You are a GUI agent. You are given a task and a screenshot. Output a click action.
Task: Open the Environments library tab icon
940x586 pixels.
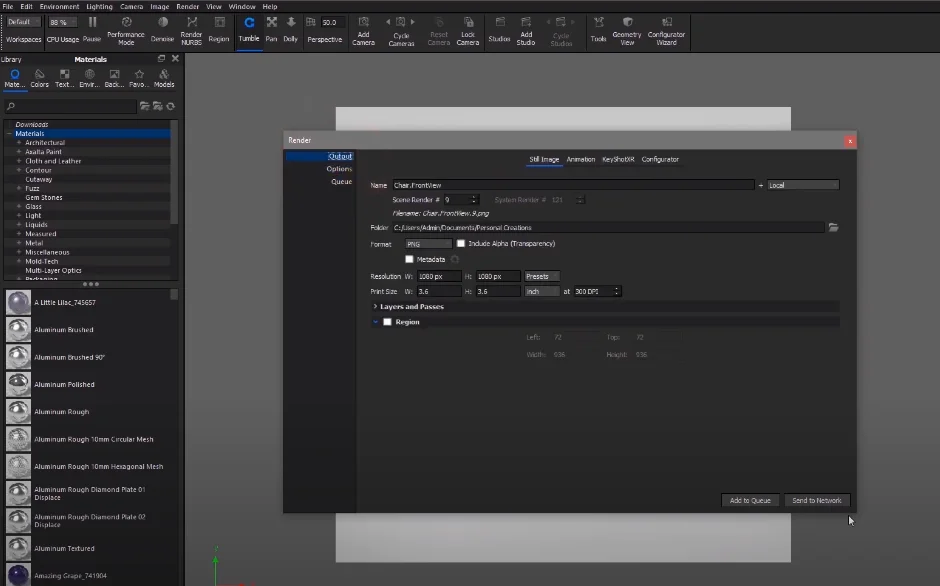(89, 74)
